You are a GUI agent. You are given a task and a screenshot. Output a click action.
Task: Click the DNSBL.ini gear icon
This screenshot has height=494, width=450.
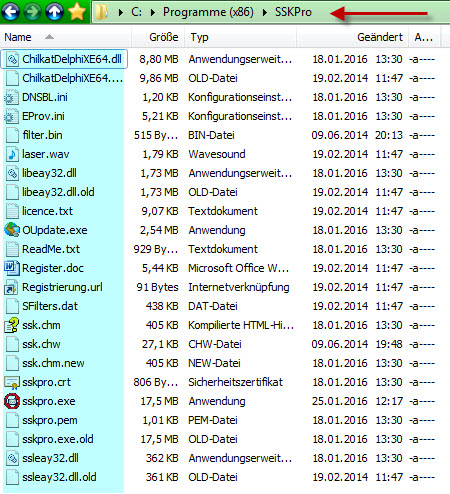pos(11,97)
